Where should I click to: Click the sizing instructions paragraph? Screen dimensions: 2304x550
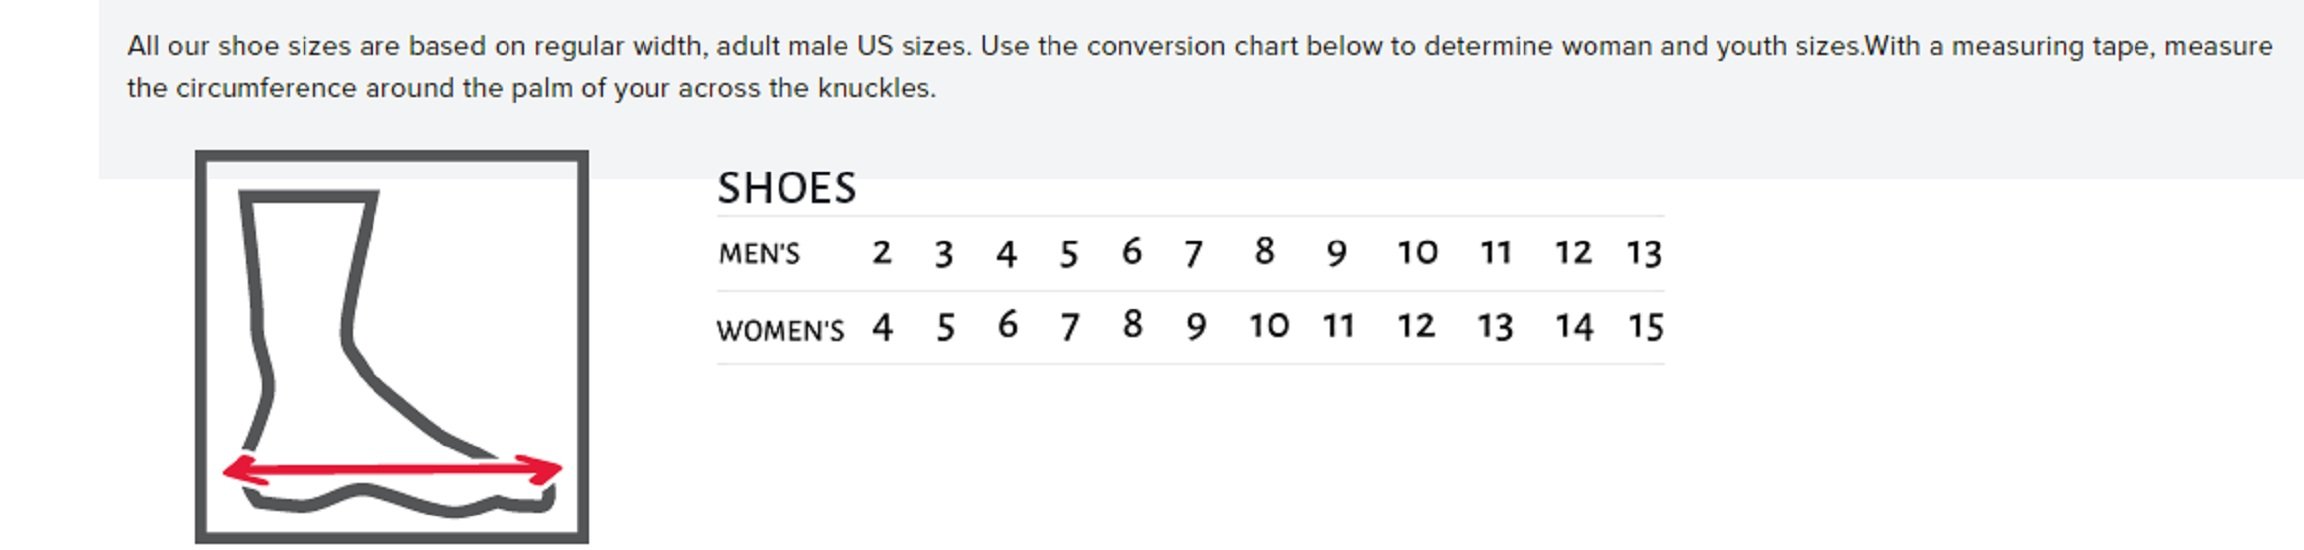click(1199, 66)
